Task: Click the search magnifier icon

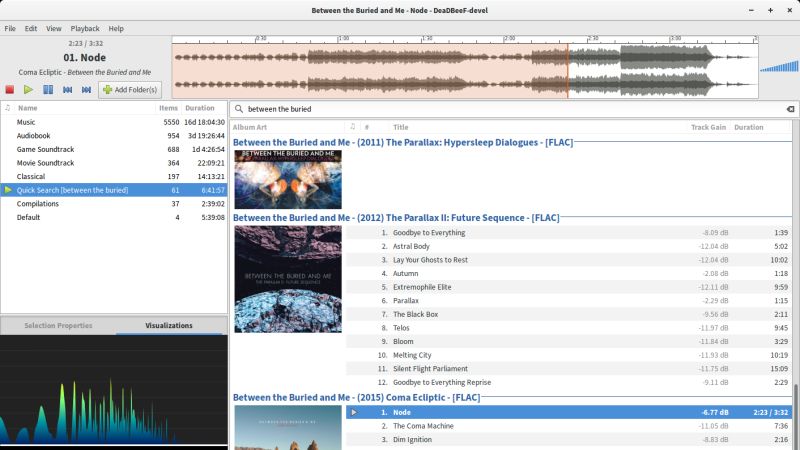Action: 239,109
